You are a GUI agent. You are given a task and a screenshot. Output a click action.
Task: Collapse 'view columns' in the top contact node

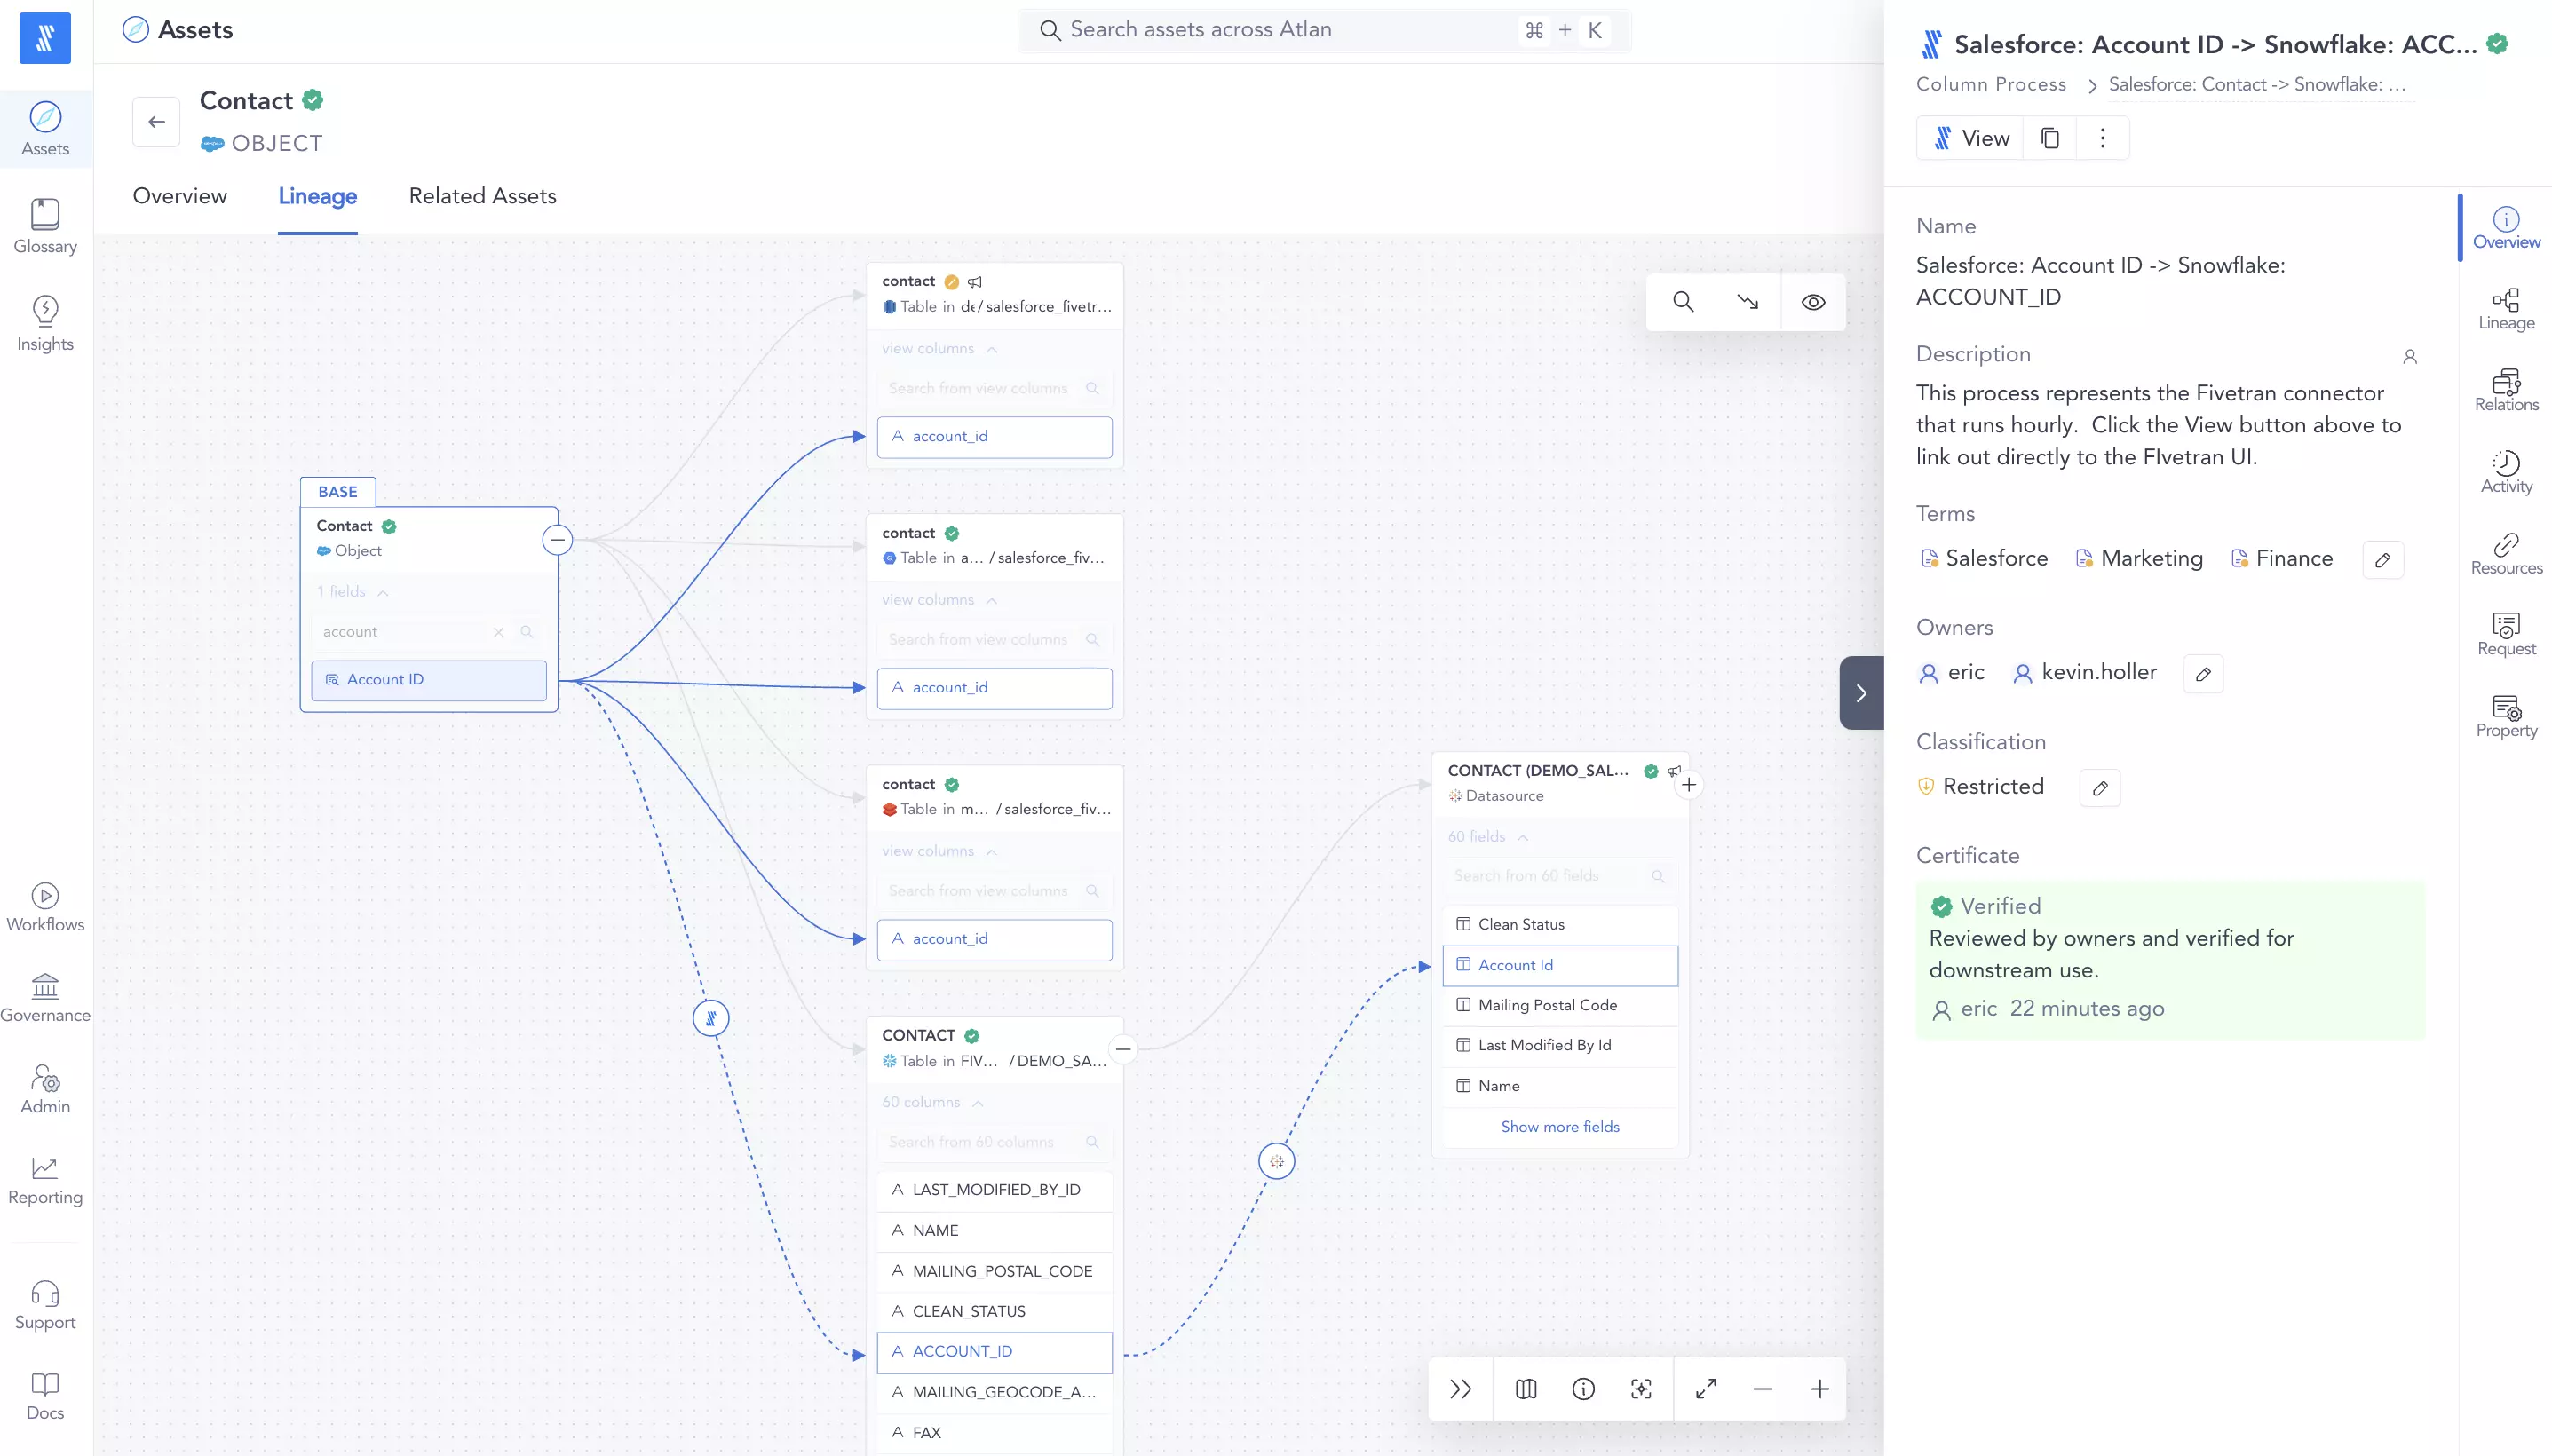tap(939, 349)
